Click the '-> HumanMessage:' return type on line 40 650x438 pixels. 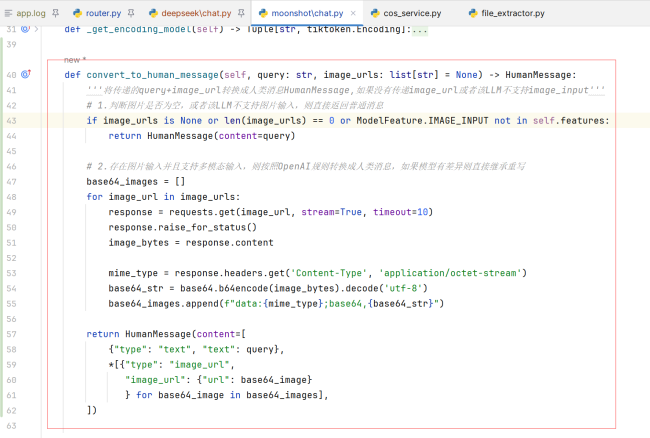[x=533, y=75]
